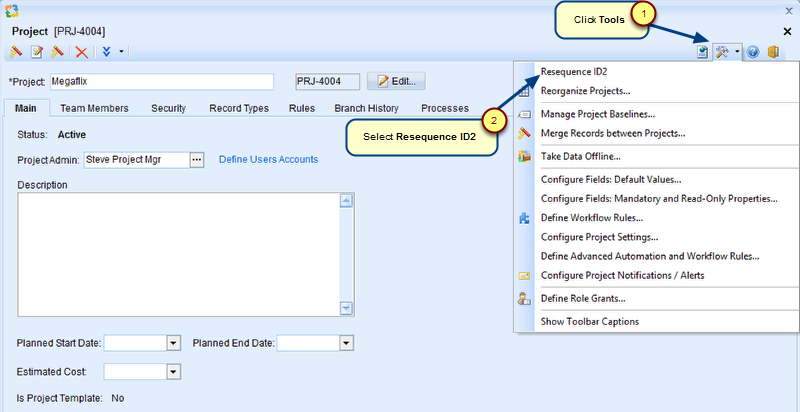
Task: Follow the Define Users Accounts link
Action: 268,159
